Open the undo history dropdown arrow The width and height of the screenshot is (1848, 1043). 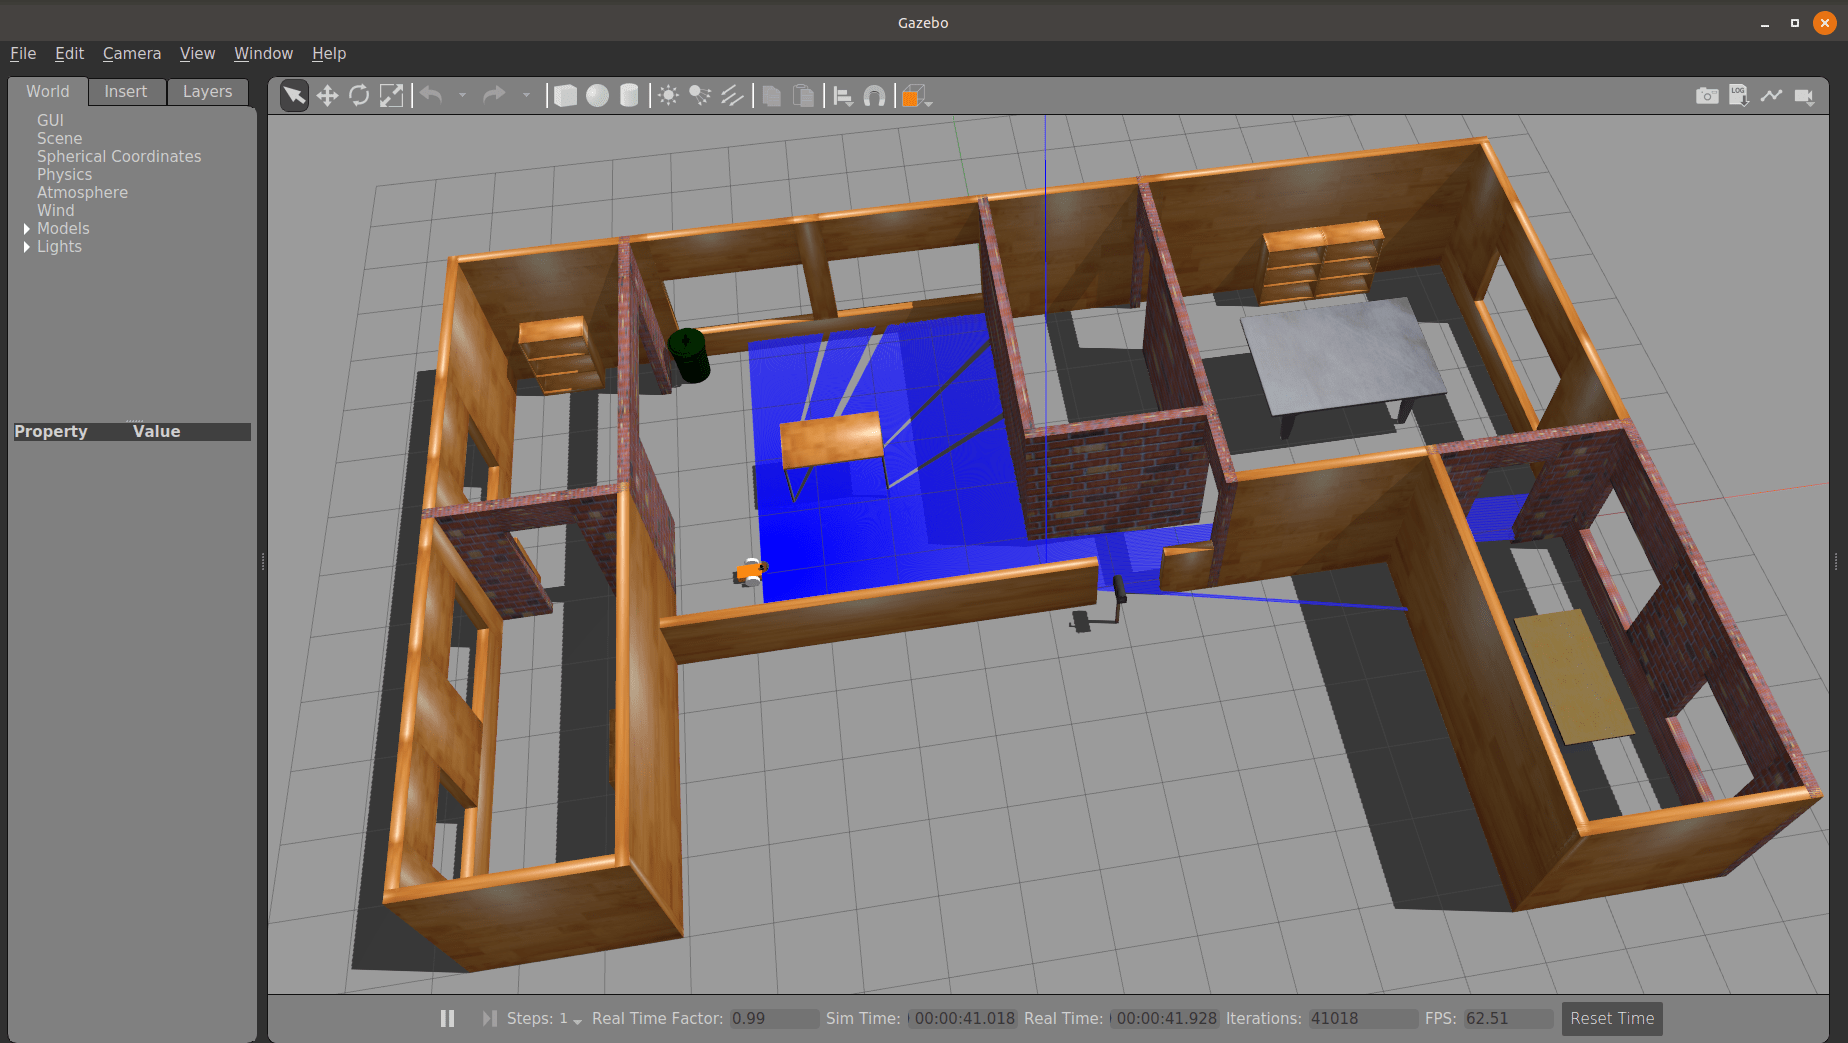click(x=462, y=95)
